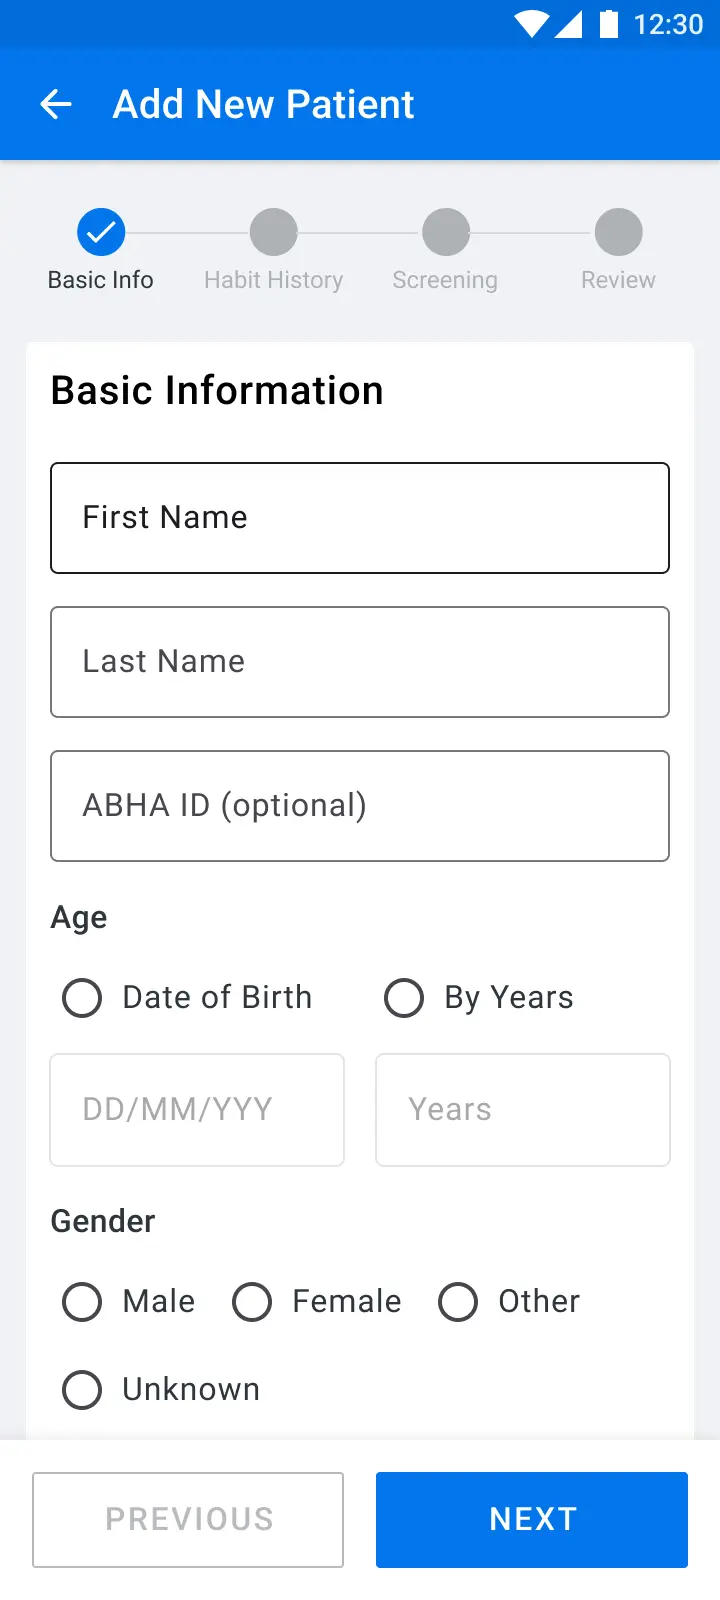Open the Review step circle
720x1600 pixels.
pos(618,233)
